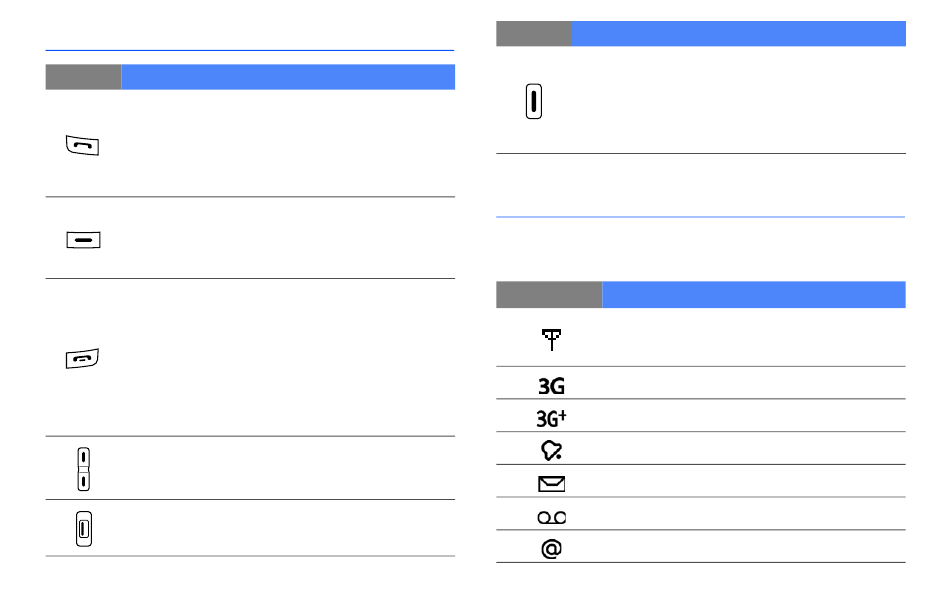The width and height of the screenshot is (950, 615).
Task: Click the gray header cell above the dial key icon
Action: 84,77
